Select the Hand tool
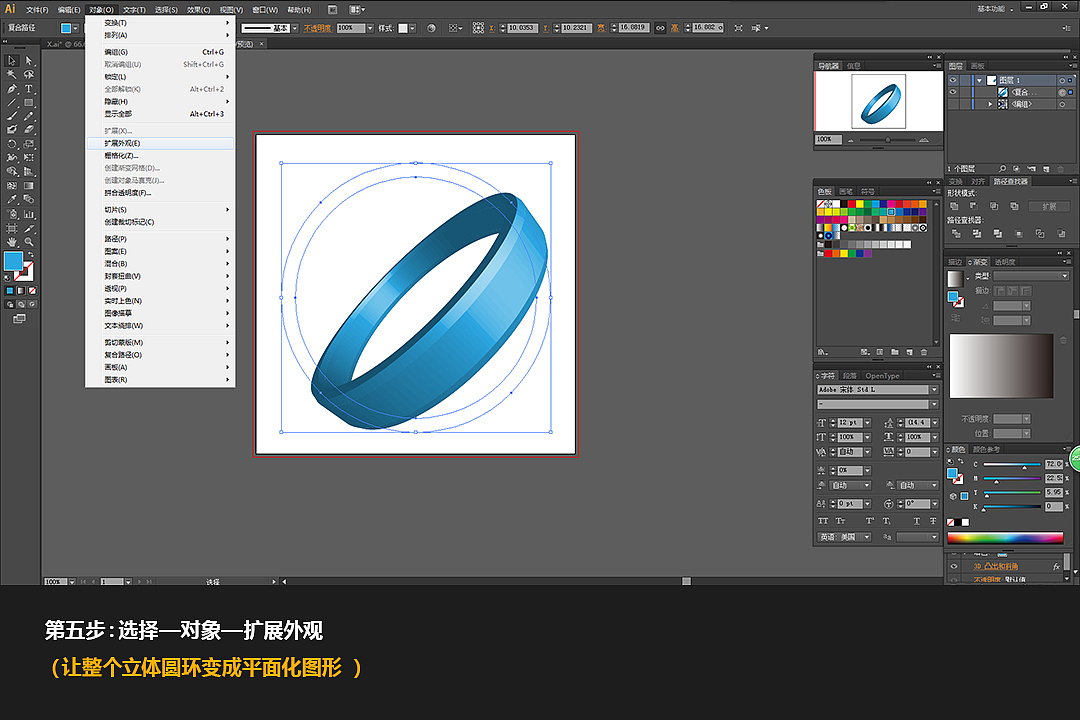 click(12, 242)
